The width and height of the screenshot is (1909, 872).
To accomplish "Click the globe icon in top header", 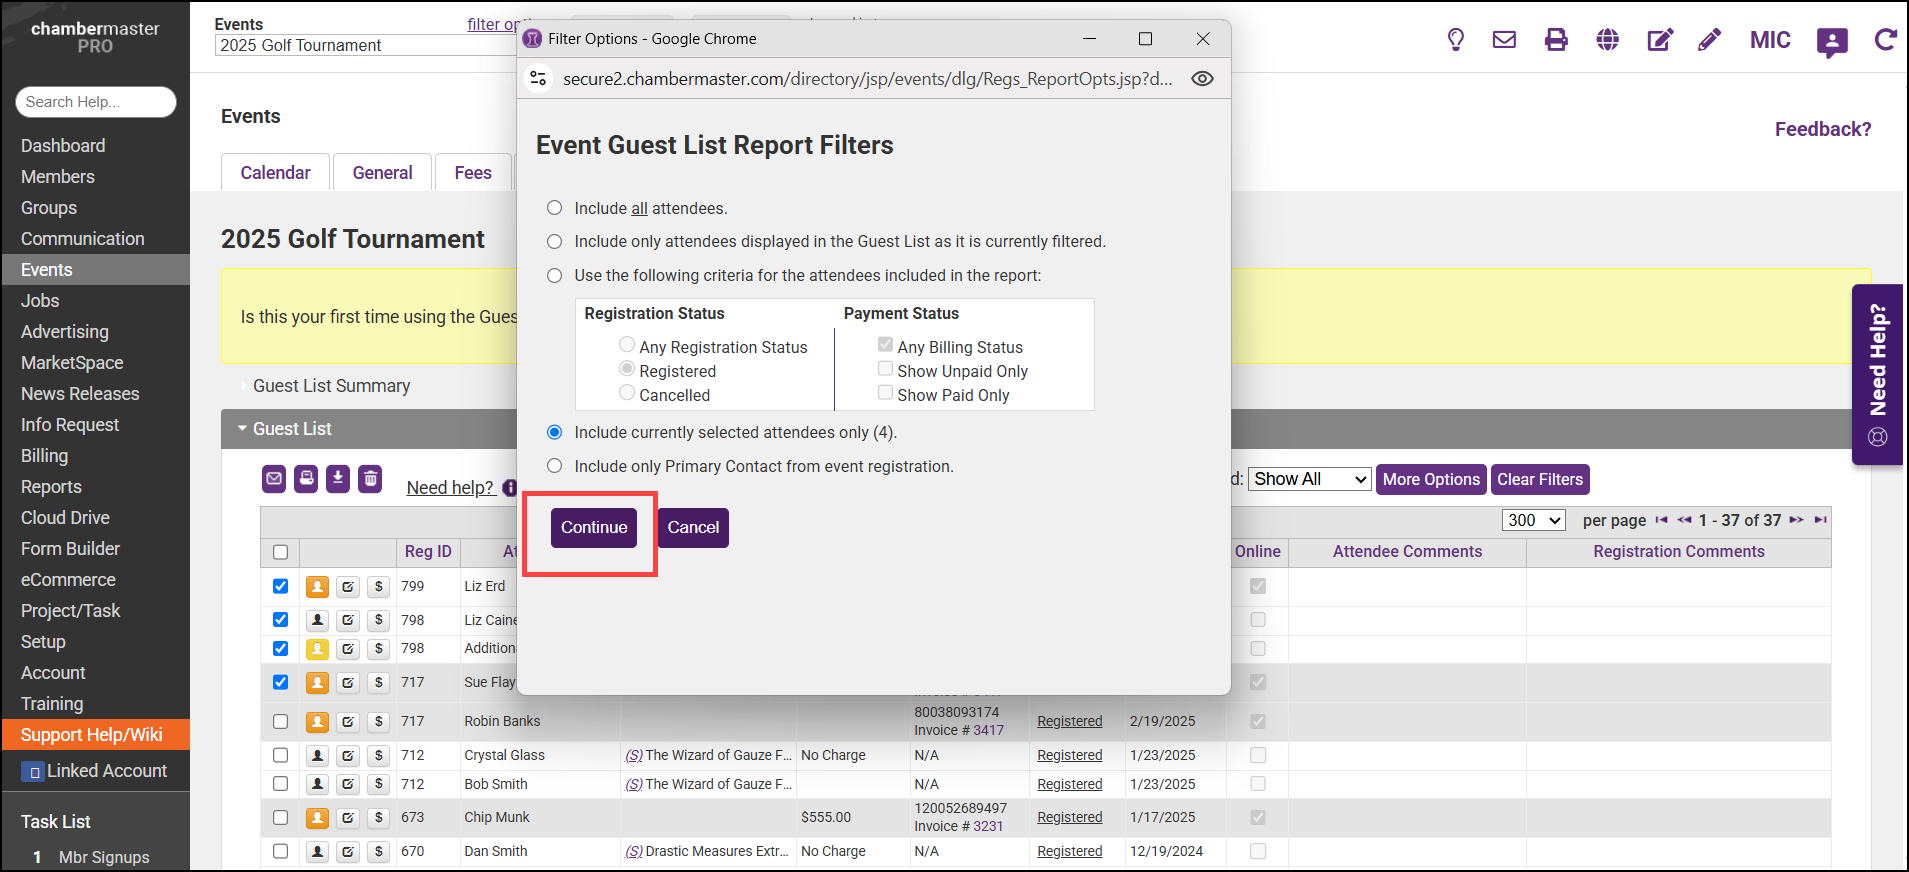I will tap(1608, 40).
